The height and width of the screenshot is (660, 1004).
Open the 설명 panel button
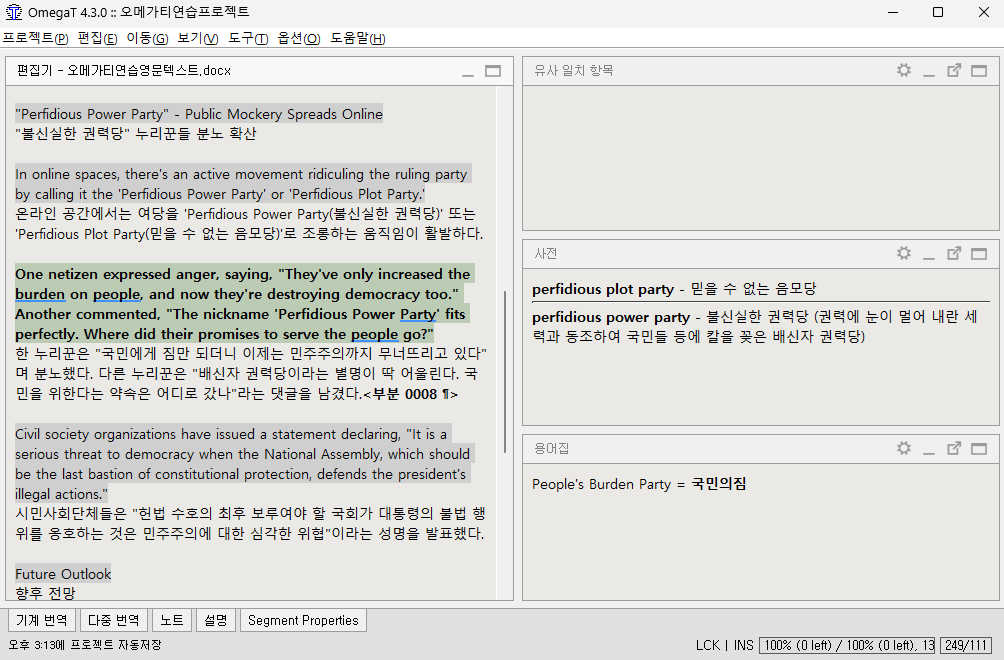(216, 620)
